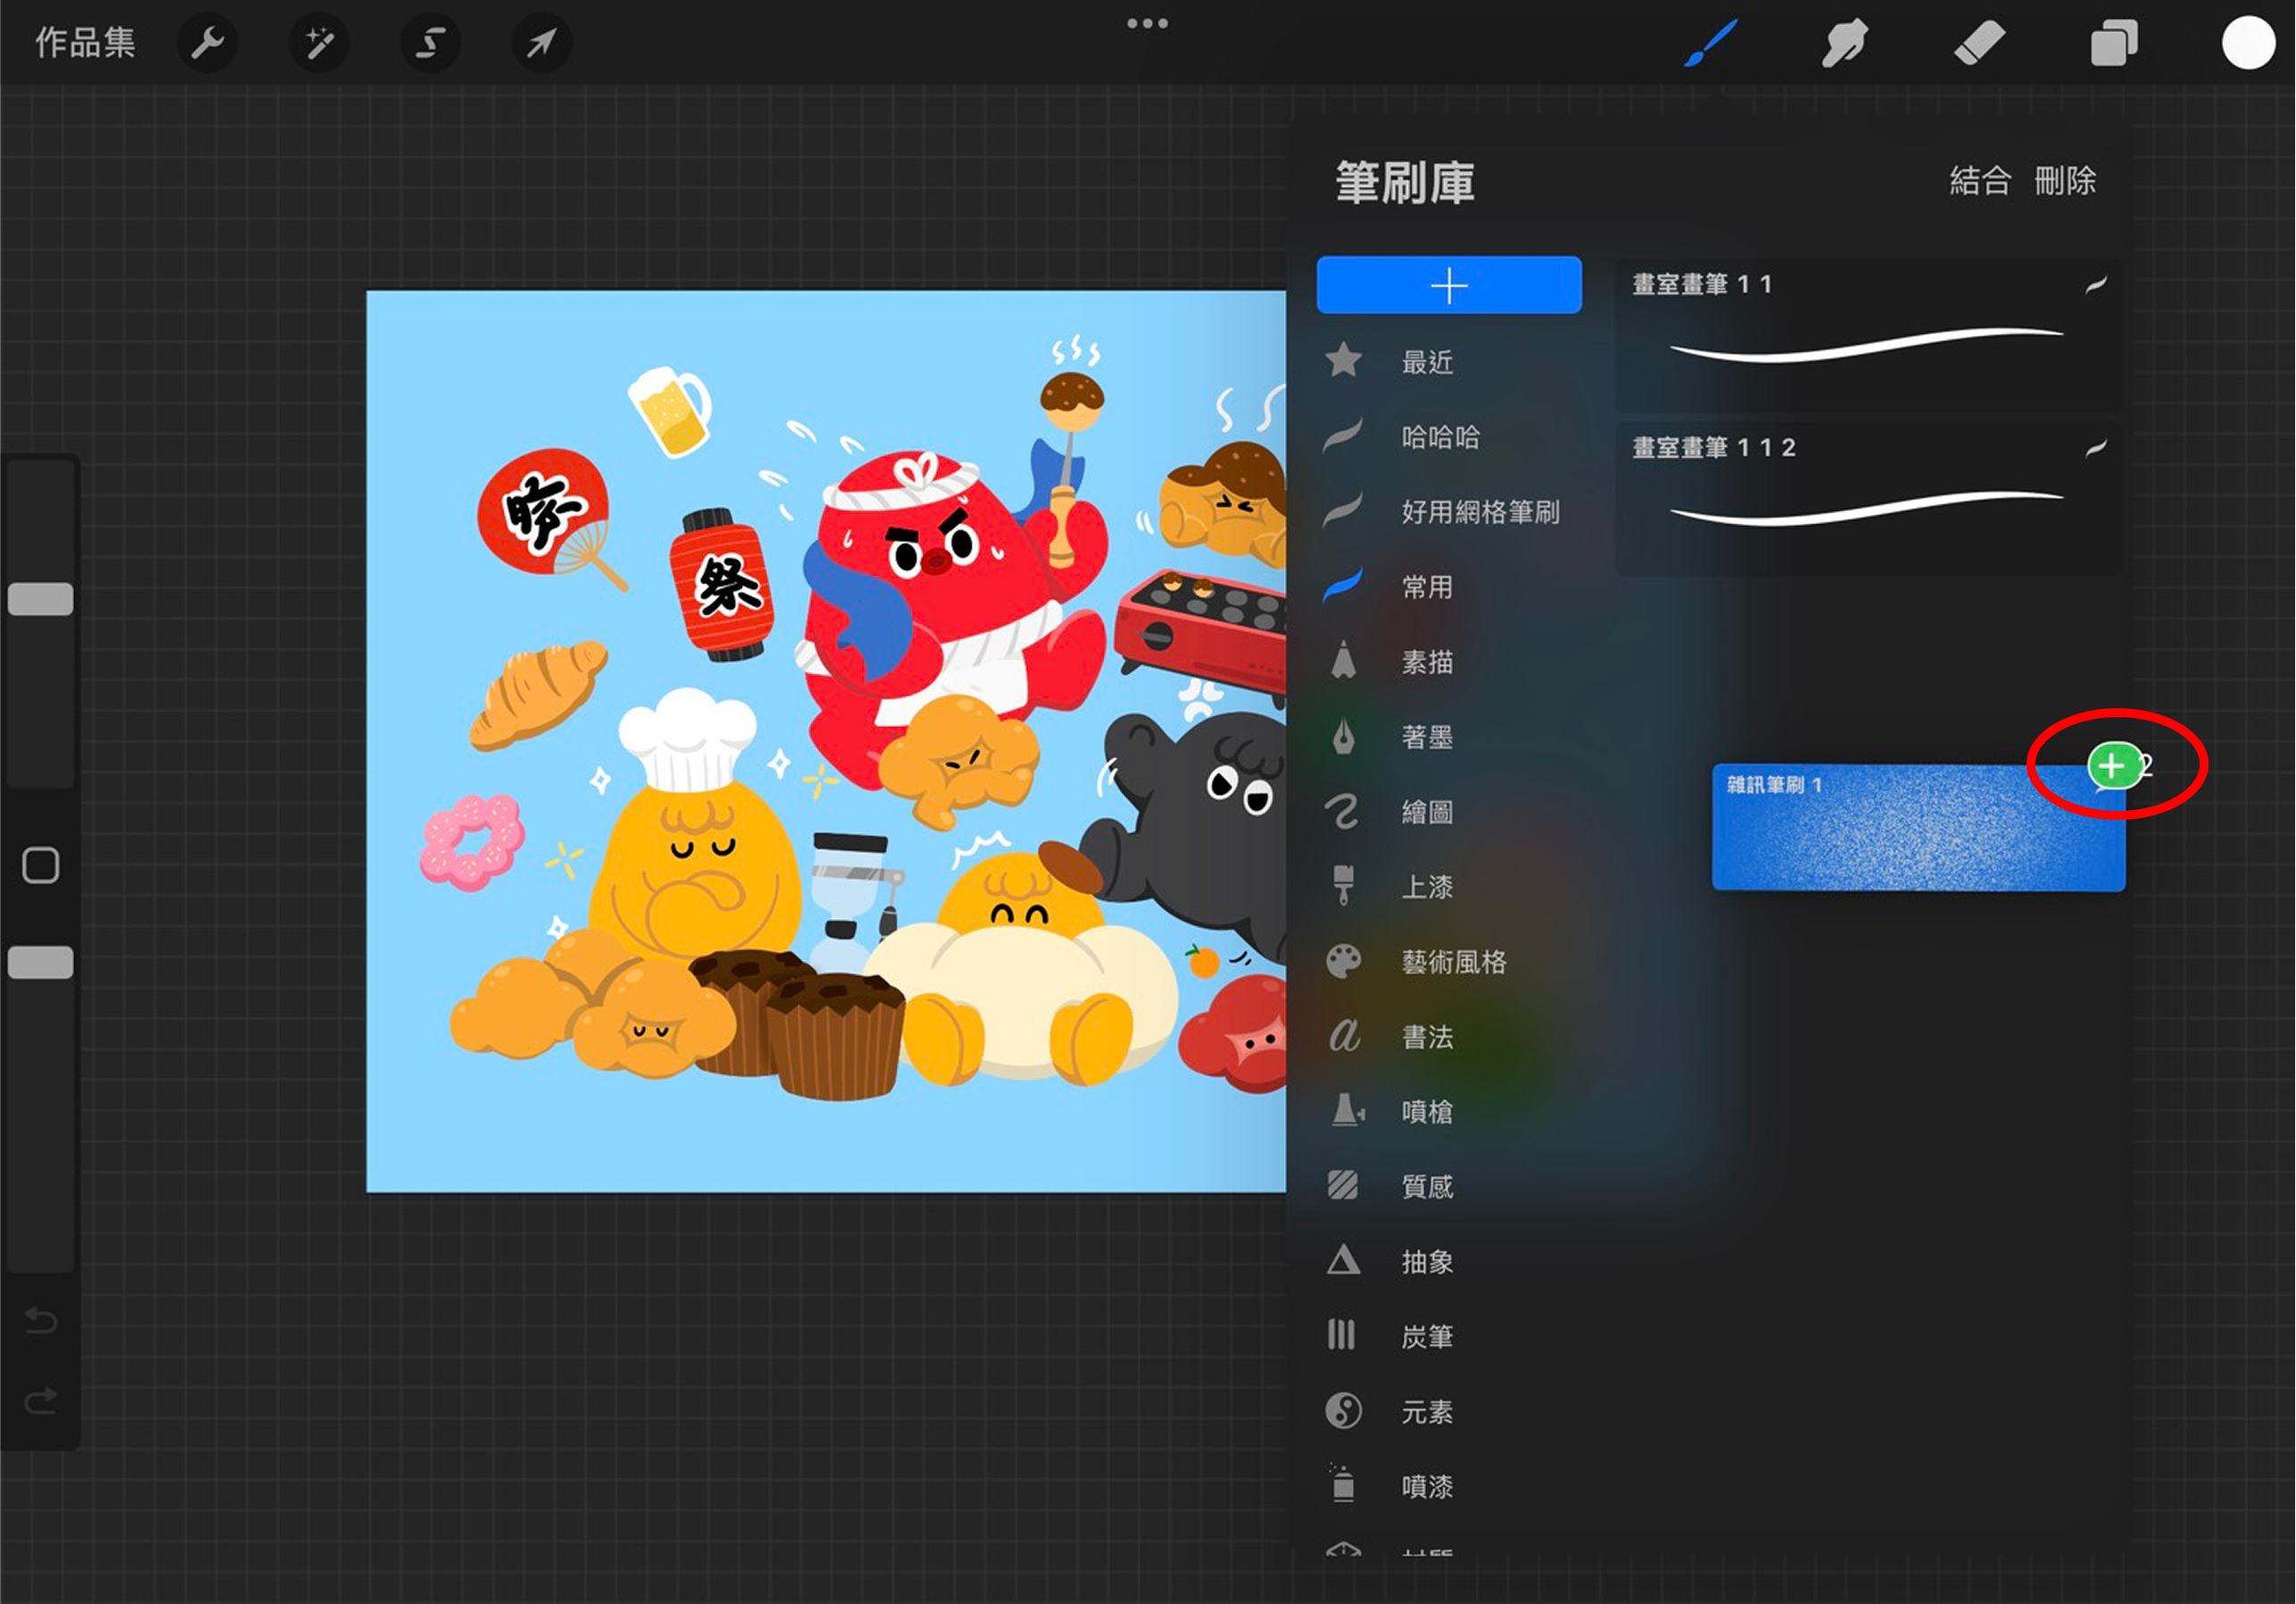Click the 結合 combine button

pos(1979,181)
